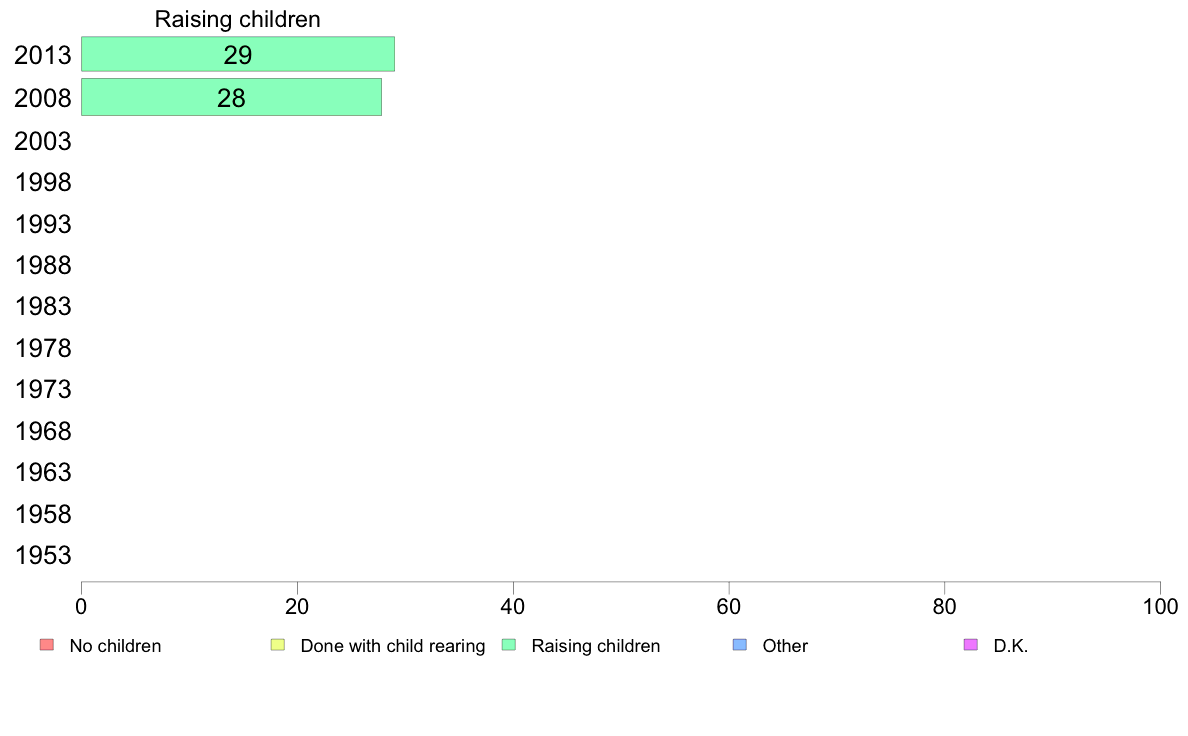The height and width of the screenshot is (736, 1188).
Task: Click the magenta D.K. legend swatch
Action: [971, 645]
